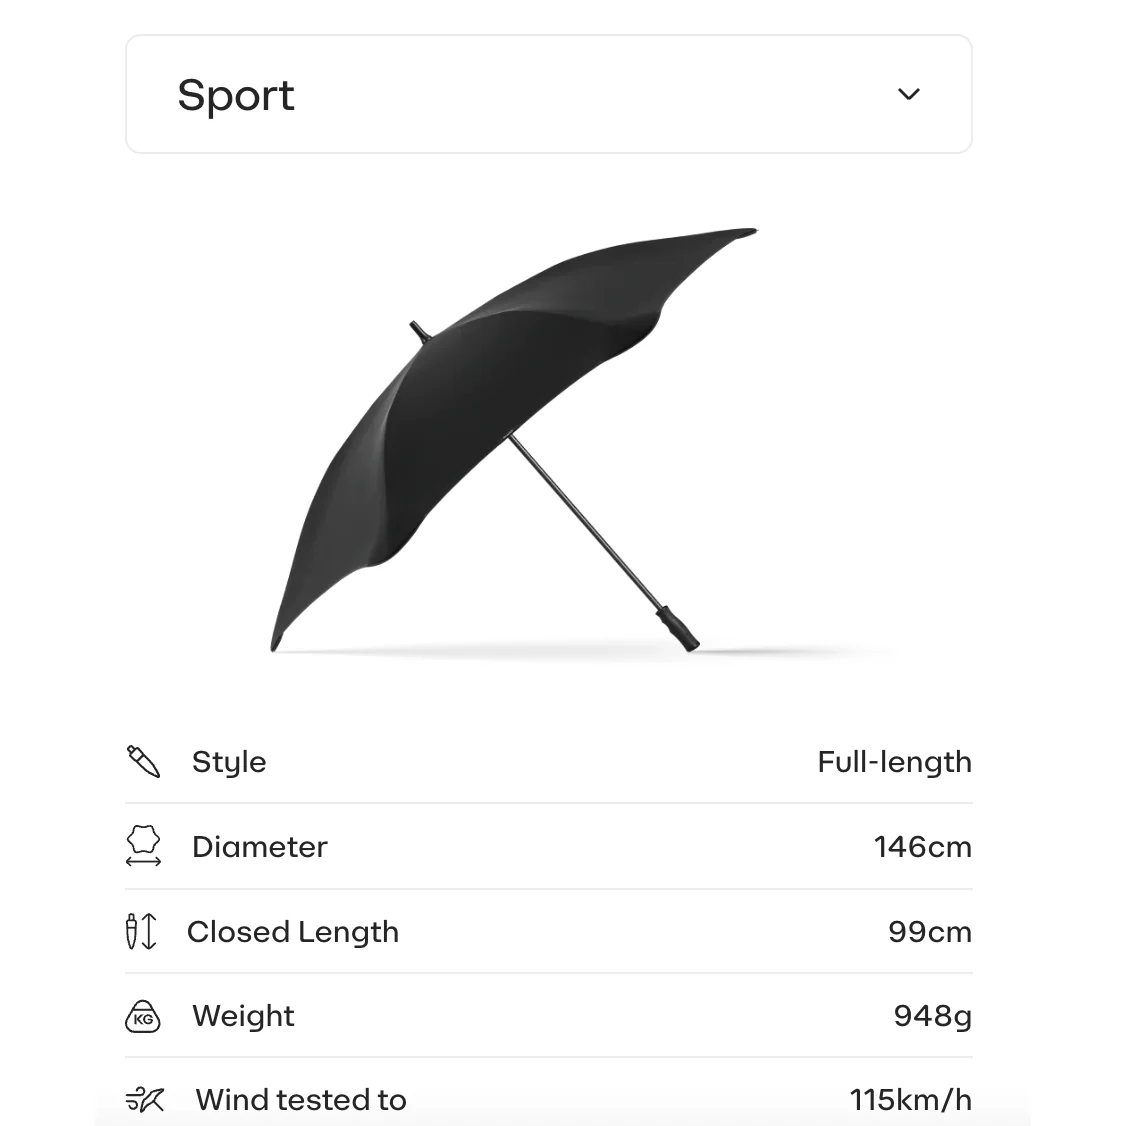This screenshot has width=1126, height=1126.
Task: Click the Weight row label
Action: [243, 1016]
